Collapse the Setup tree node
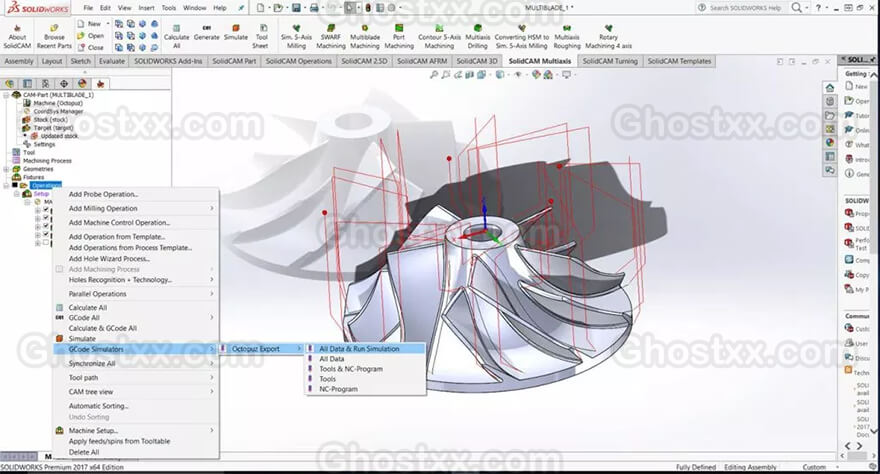 click(17, 194)
